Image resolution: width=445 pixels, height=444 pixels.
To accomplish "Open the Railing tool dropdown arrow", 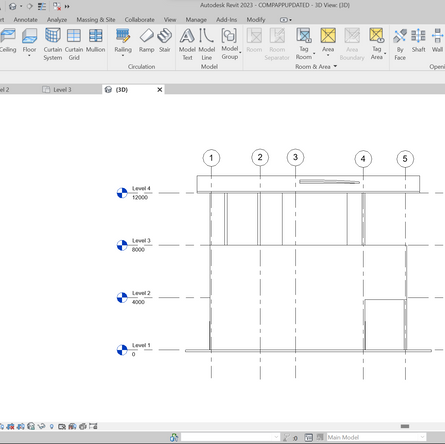I will click(123, 55).
